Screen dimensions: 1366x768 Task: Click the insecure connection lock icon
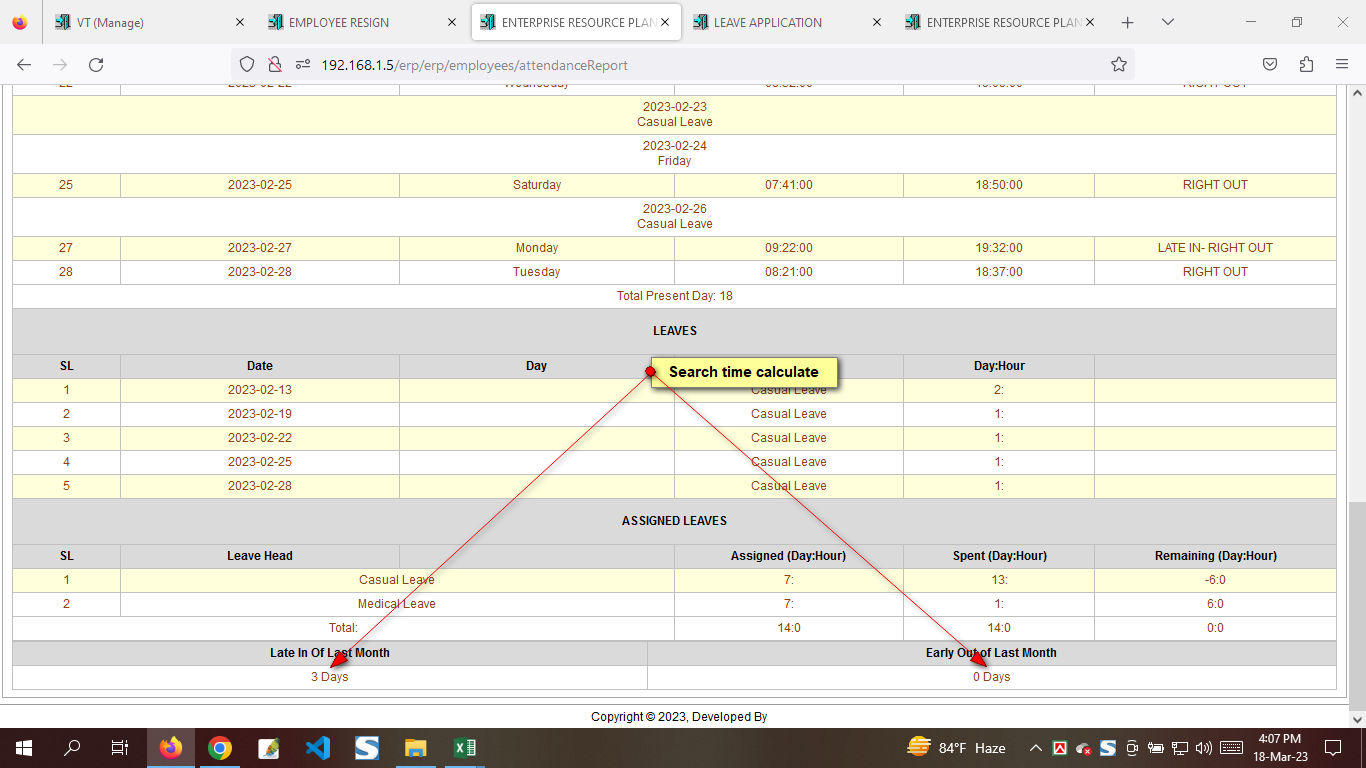[274, 65]
